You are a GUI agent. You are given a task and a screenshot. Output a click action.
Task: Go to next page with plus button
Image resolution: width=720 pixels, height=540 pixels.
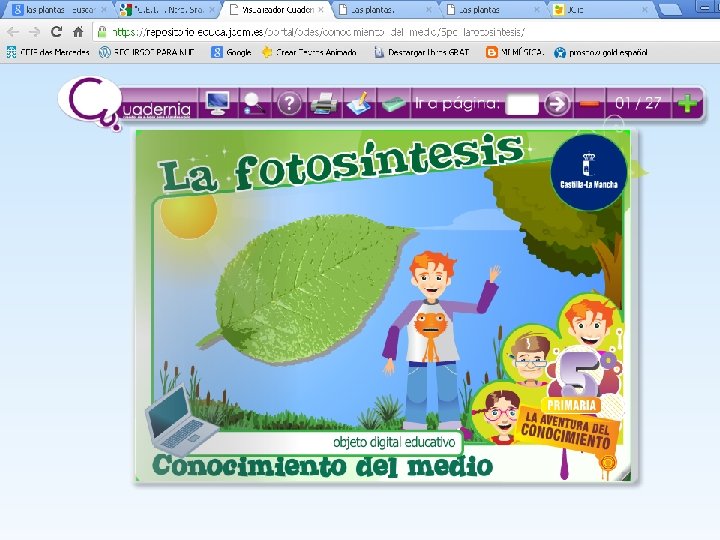point(687,103)
